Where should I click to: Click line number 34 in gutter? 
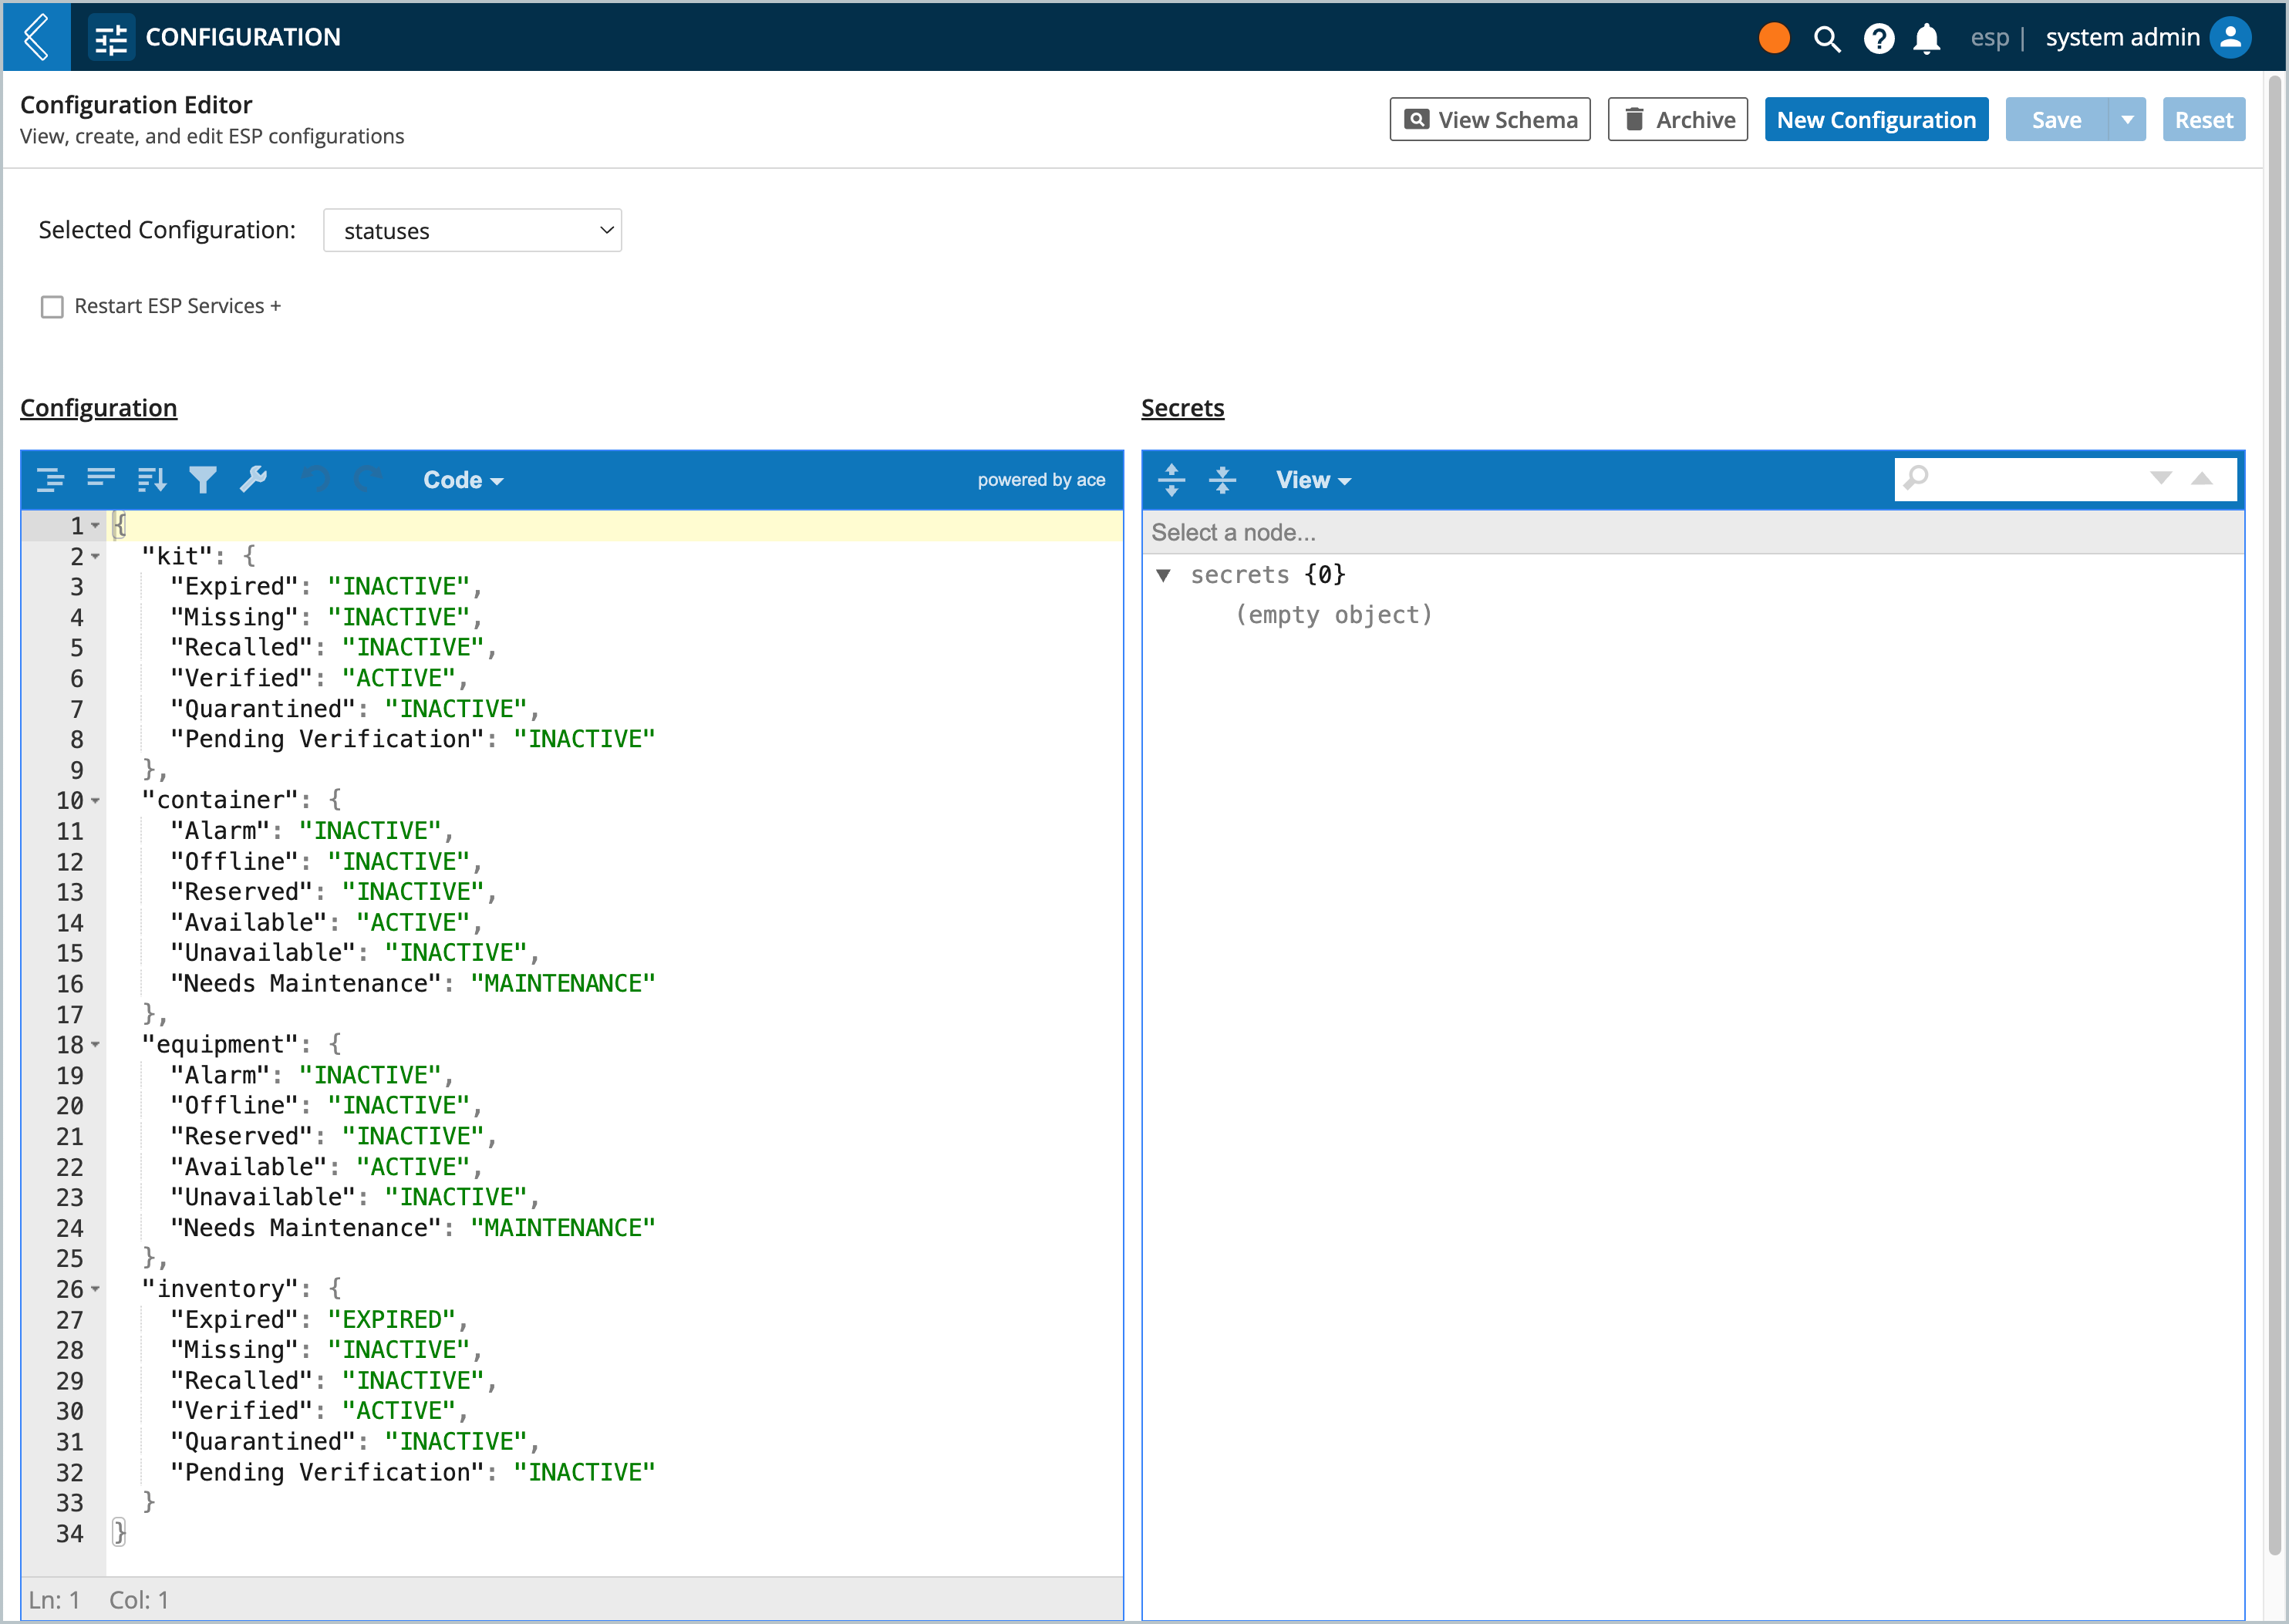pos(70,1533)
